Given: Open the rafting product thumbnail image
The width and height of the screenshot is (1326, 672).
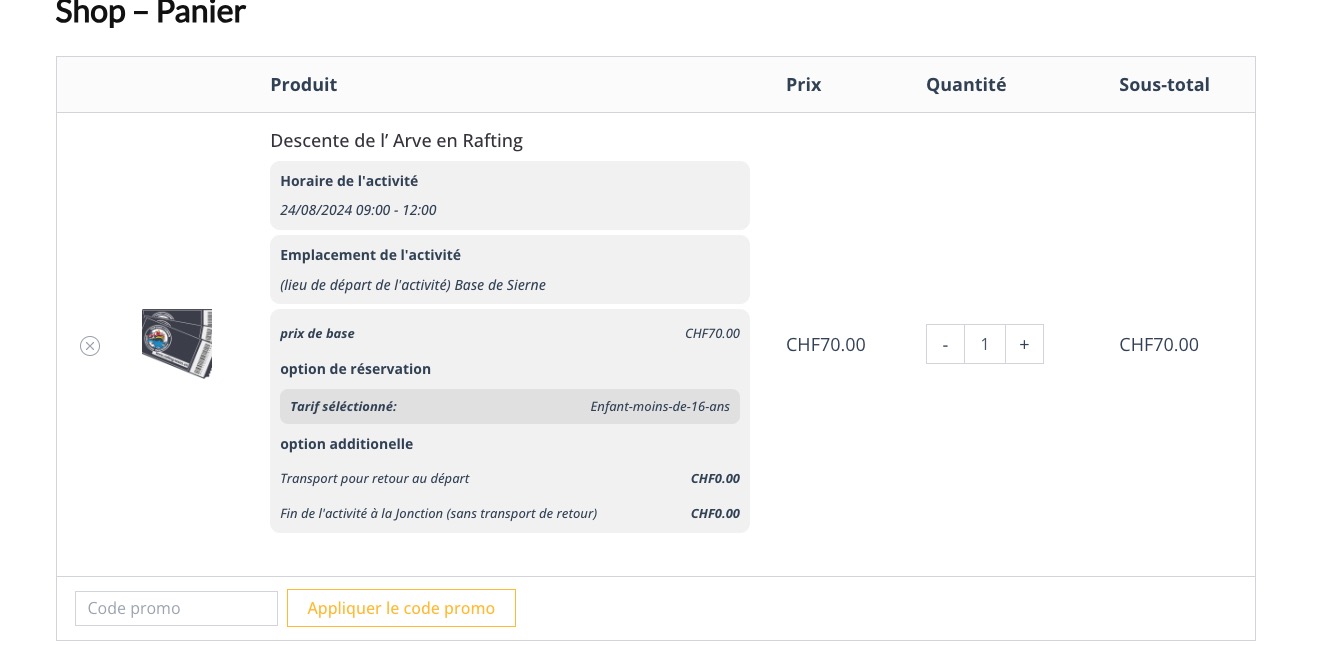Looking at the screenshot, I should coord(177,344).
